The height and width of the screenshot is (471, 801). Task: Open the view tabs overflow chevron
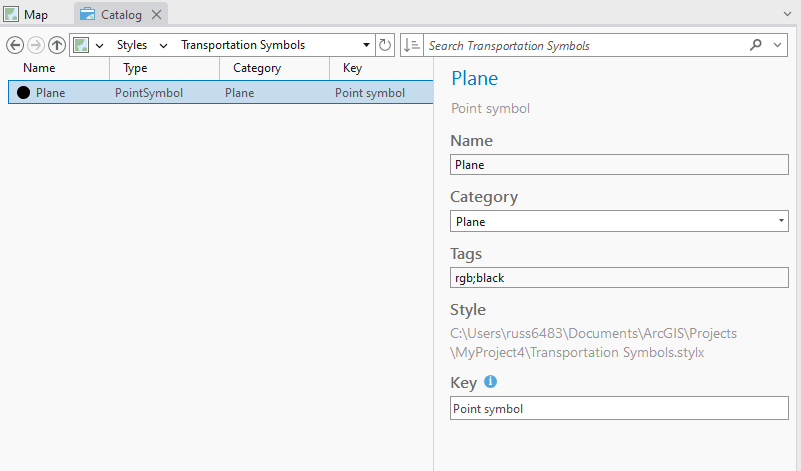pyautogui.click(x=787, y=15)
